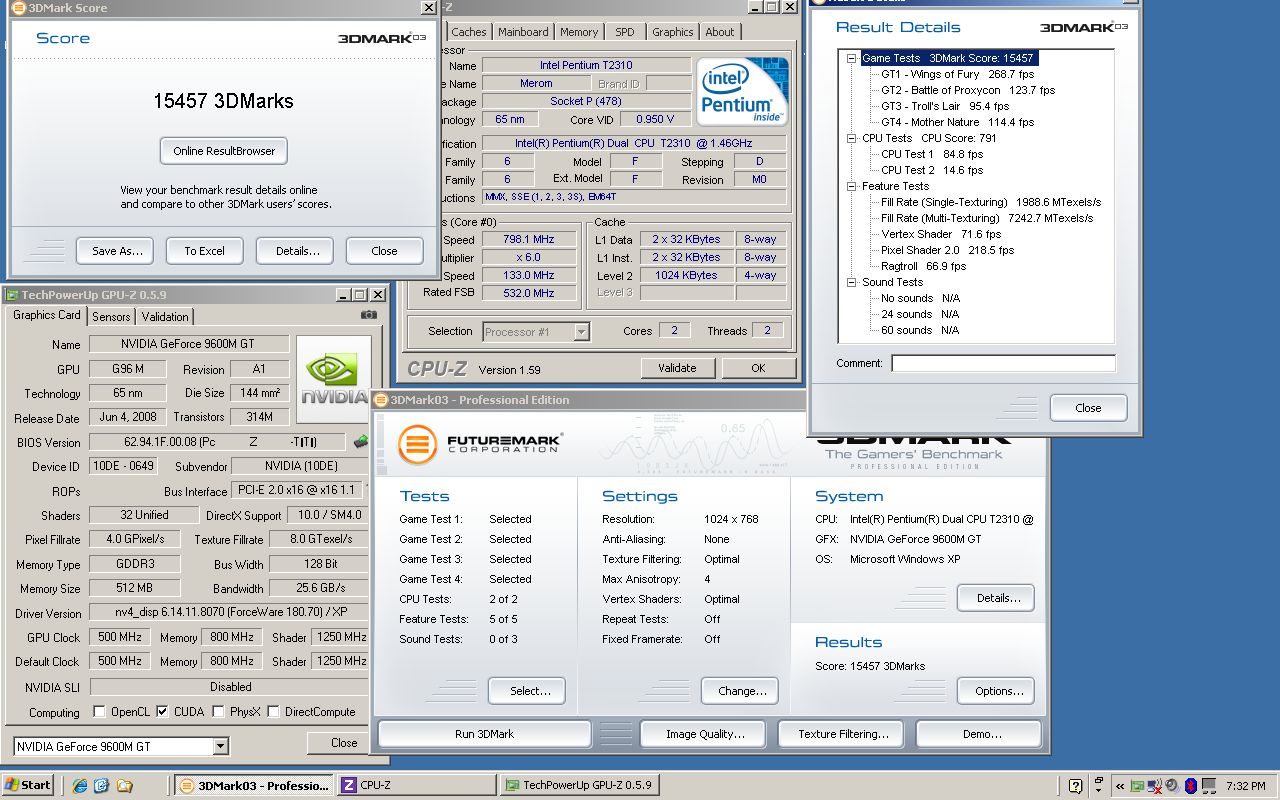Image resolution: width=1280 pixels, height=800 pixels.
Task: Switch to the Sensors tab in GPU-Z
Action: (x=111, y=316)
